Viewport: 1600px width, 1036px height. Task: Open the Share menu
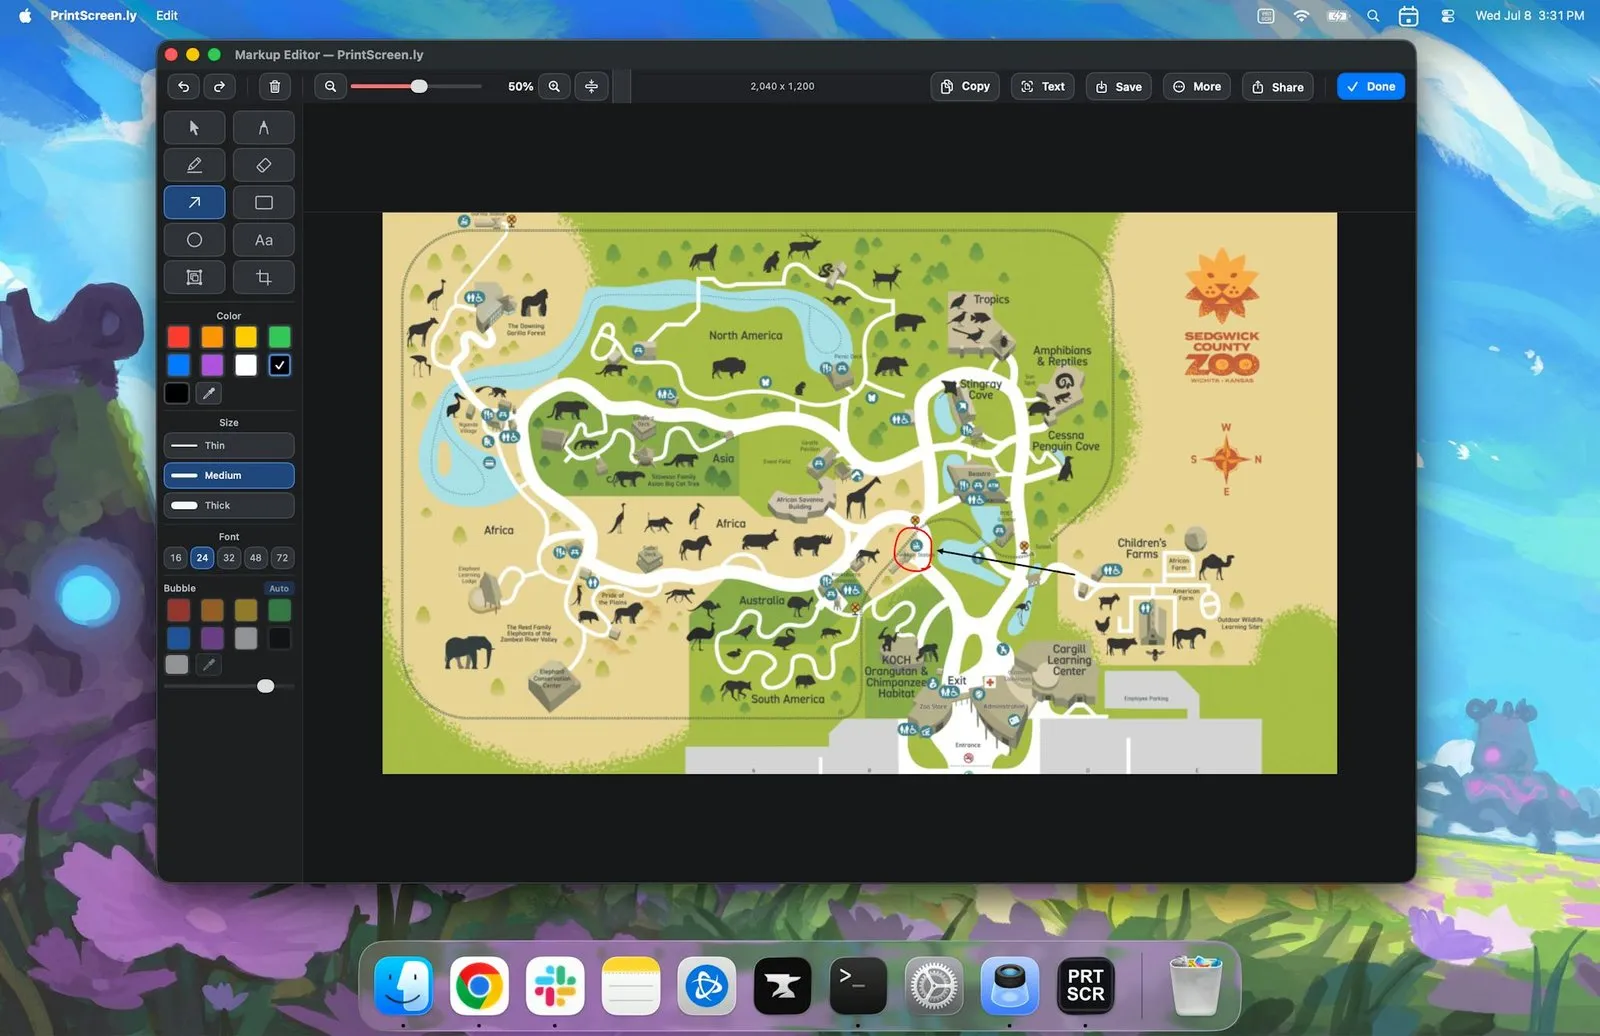pyautogui.click(x=1278, y=87)
